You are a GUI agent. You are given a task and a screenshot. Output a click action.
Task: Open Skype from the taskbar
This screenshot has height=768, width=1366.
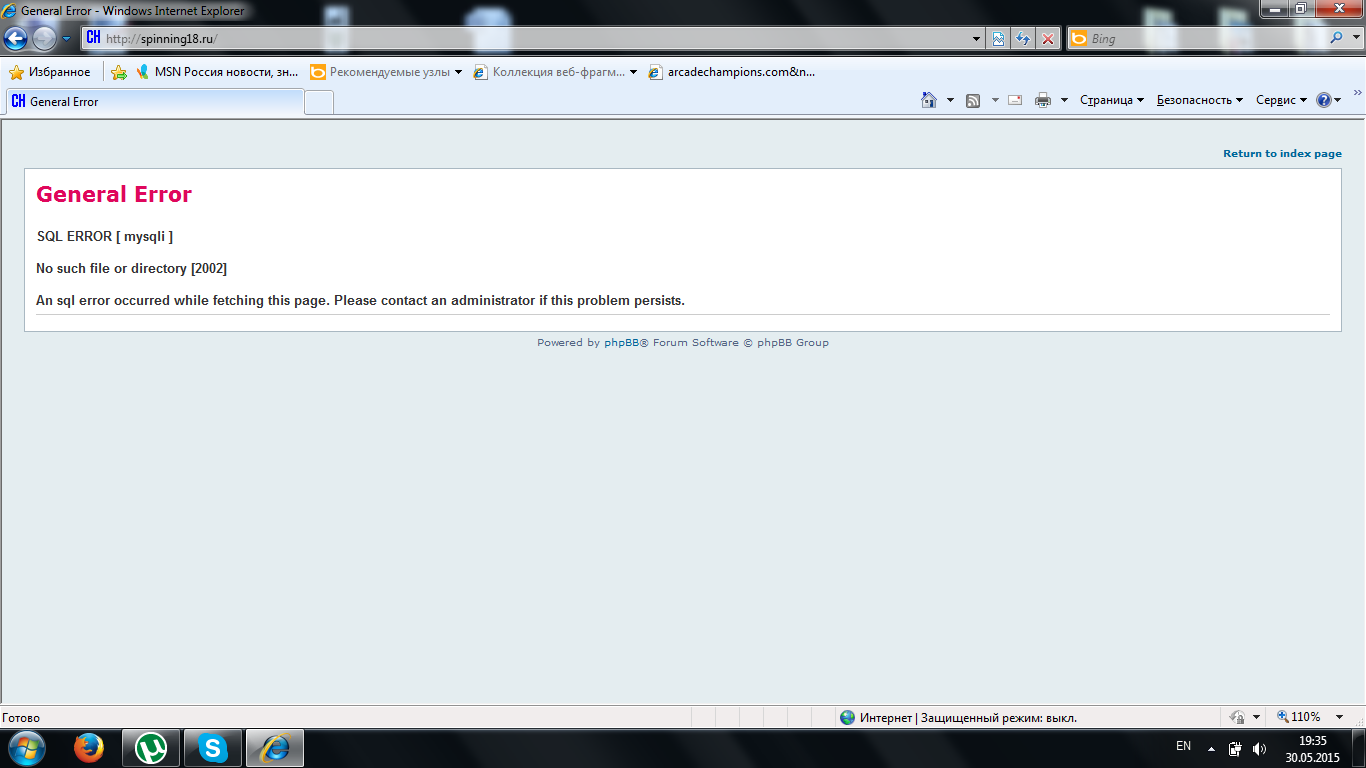pos(213,748)
